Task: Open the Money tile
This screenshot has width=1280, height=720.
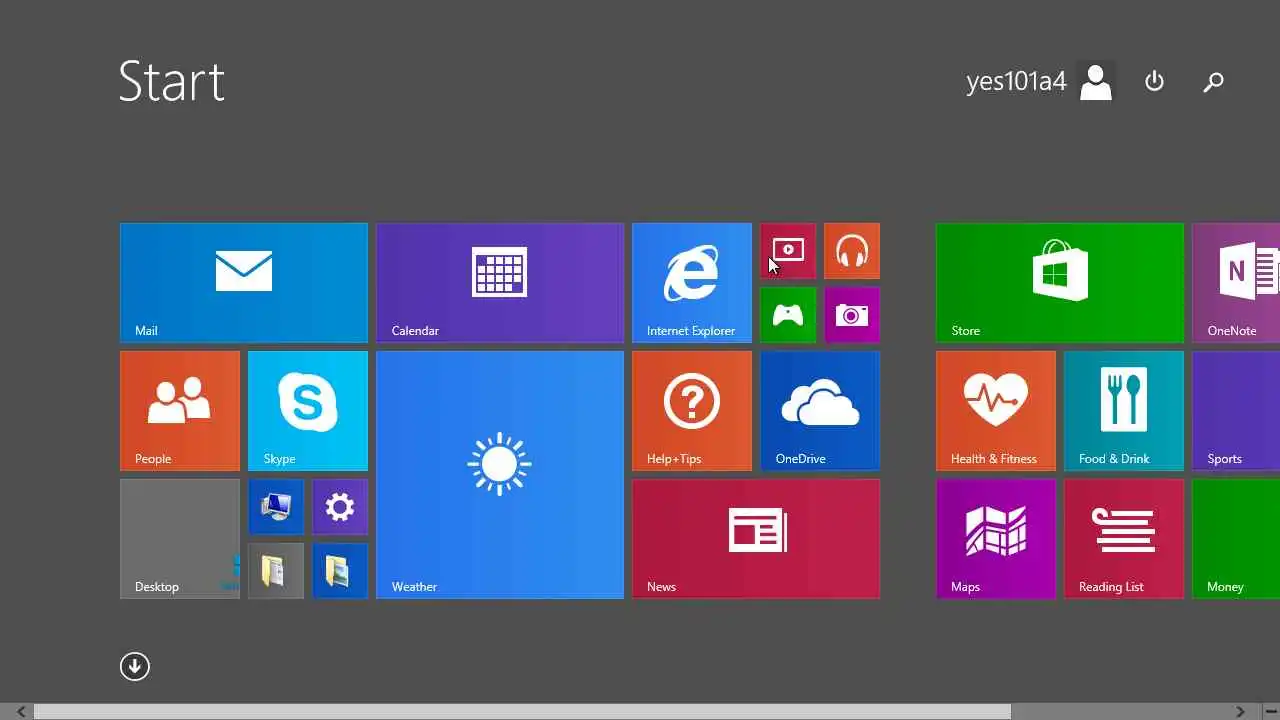Action: (x=1236, y=539)
